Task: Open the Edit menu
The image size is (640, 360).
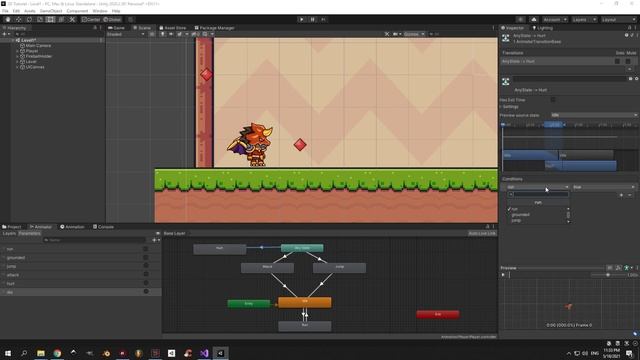Action: click(x=16, y=11)
